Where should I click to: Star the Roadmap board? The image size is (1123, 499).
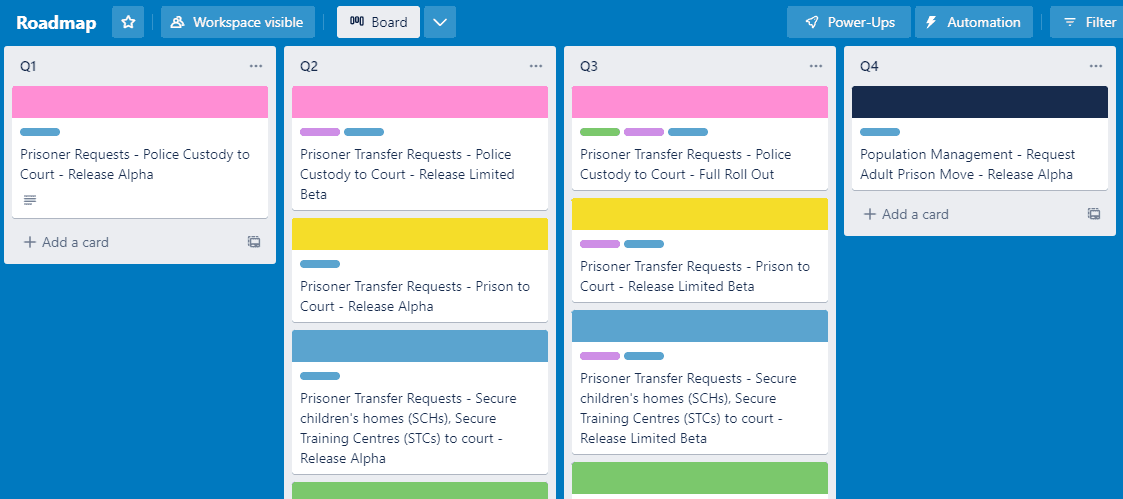(x=128, y=22)
